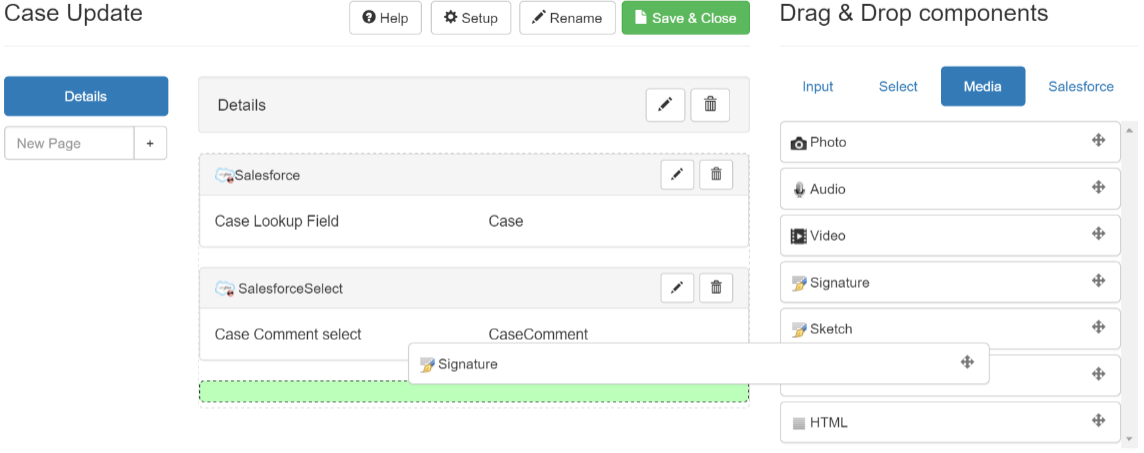Add new page with plus button
Viewport: 1144px width, 453px height.
tap(150, 143)
